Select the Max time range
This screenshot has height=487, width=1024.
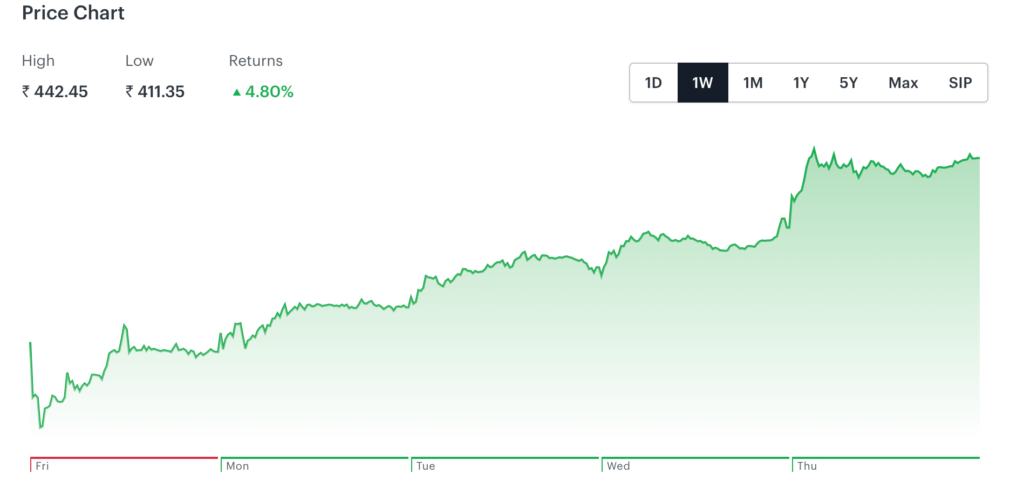(903, 83)
